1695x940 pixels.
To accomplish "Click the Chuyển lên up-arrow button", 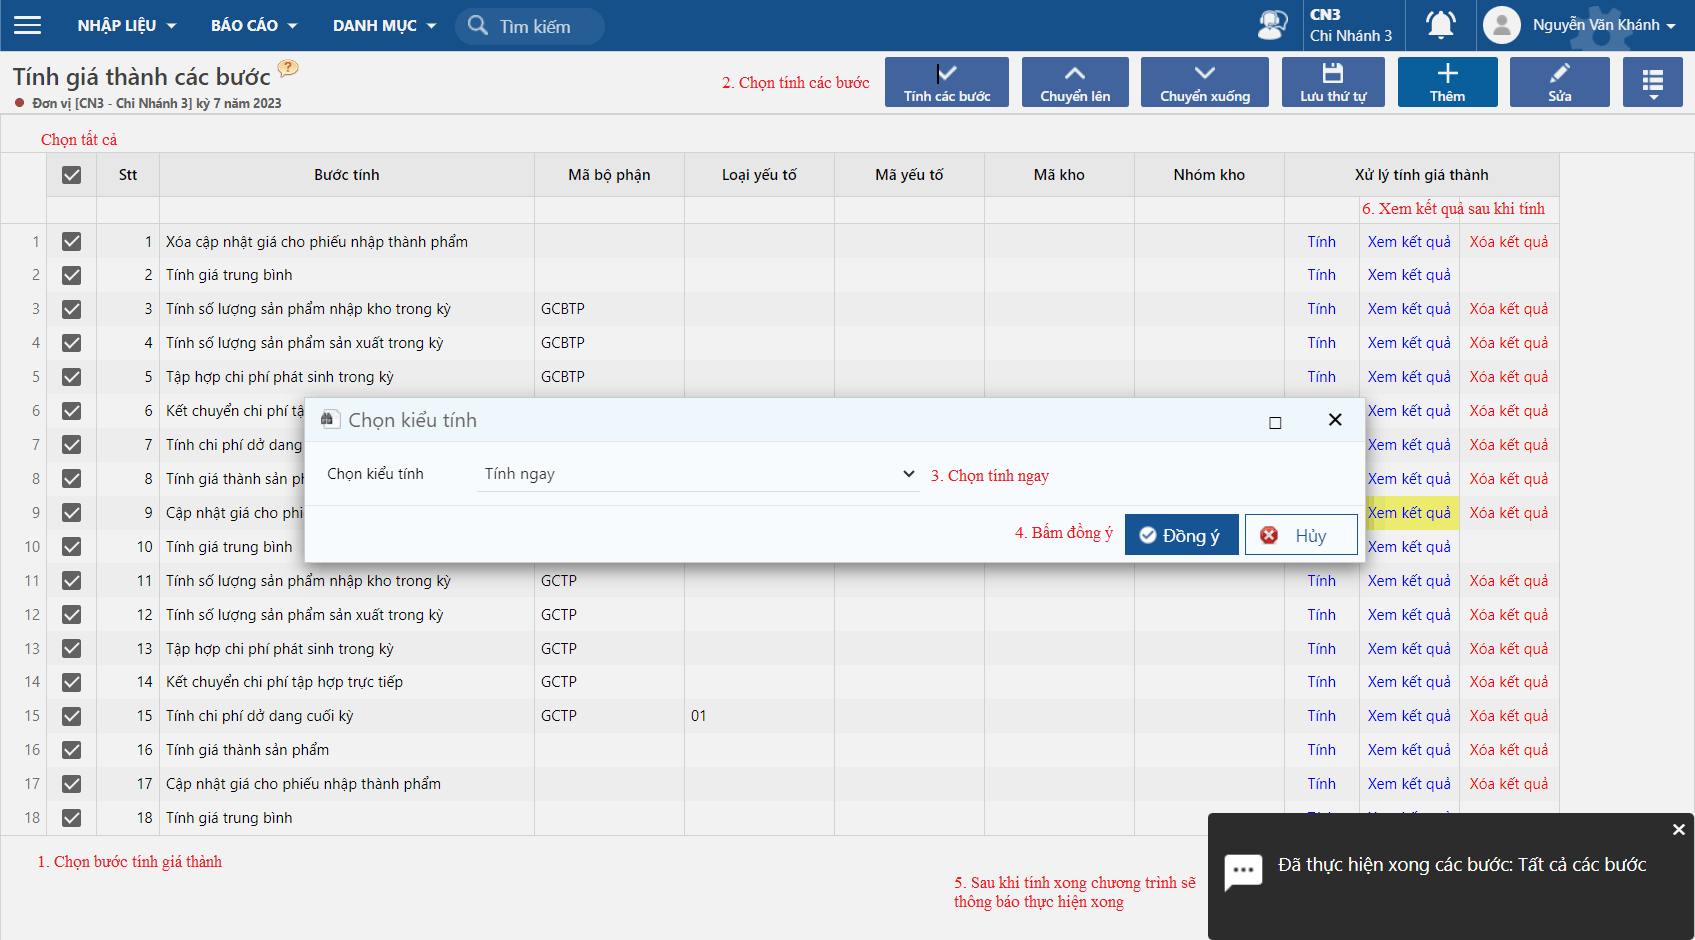I will (1075, 82).
